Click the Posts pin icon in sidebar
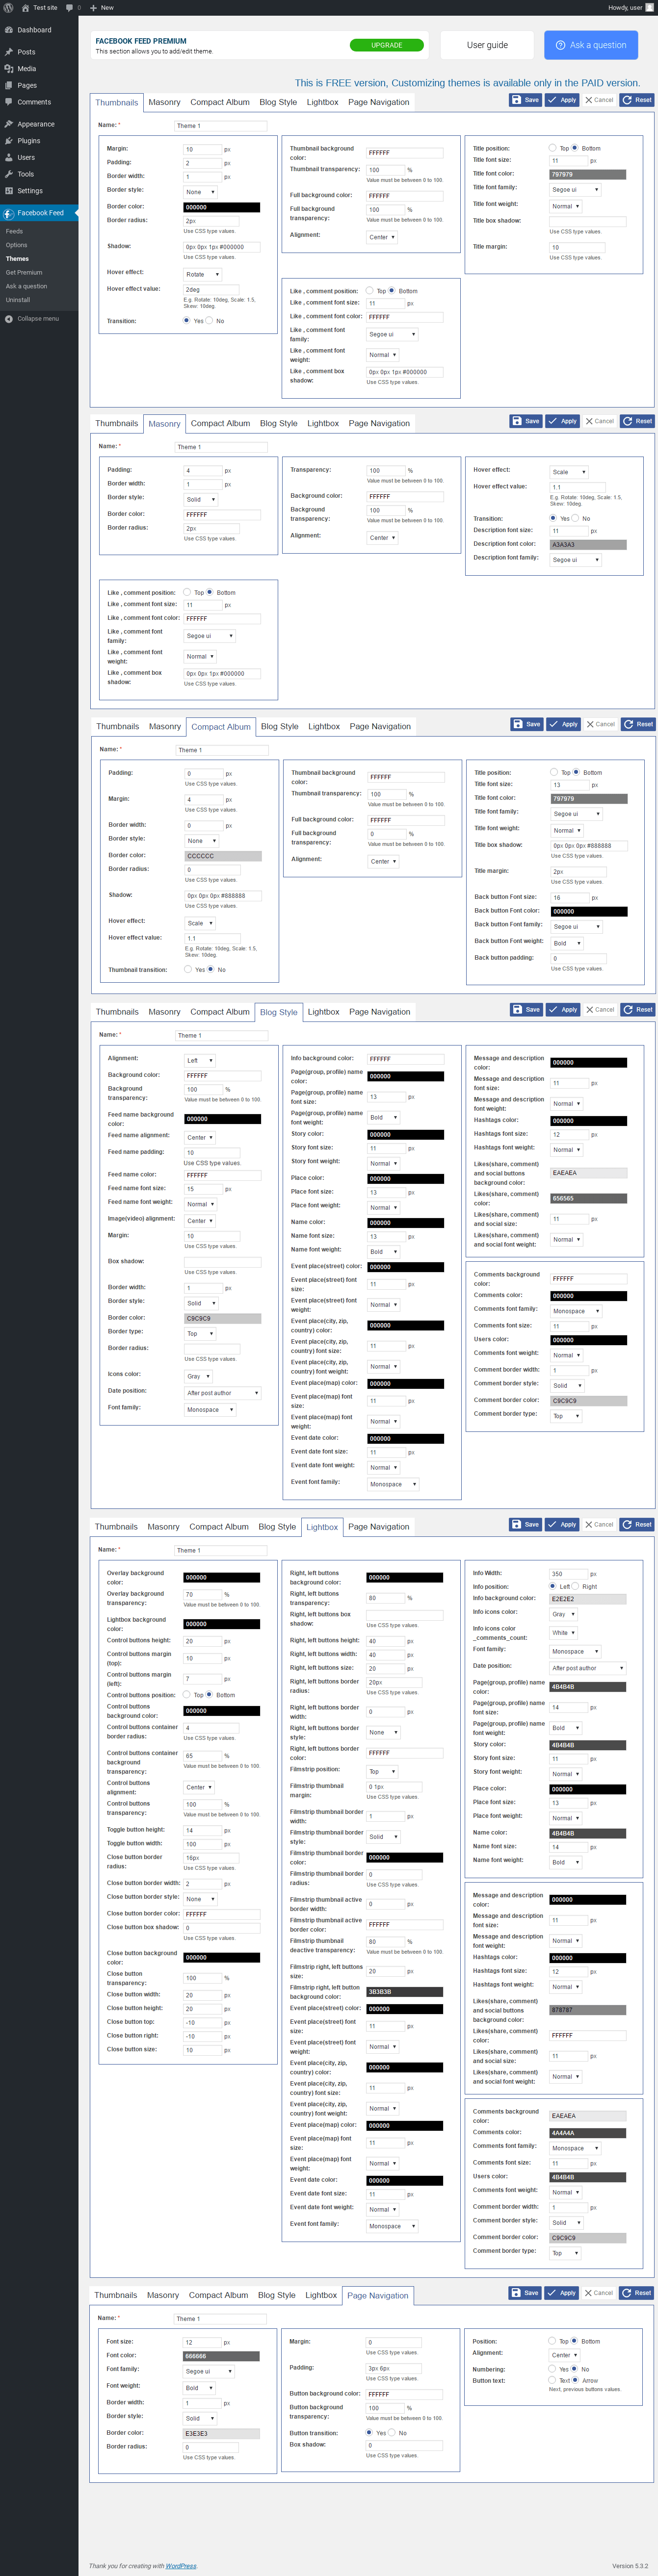This screenshot has width=658, height=2576. tap(9, 52)
